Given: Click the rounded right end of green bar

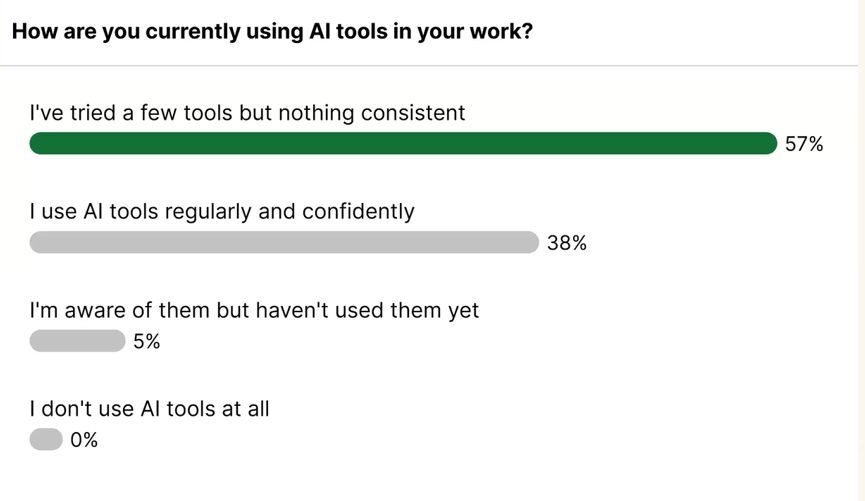Looking at the screenshot, I should coord(768,144).
